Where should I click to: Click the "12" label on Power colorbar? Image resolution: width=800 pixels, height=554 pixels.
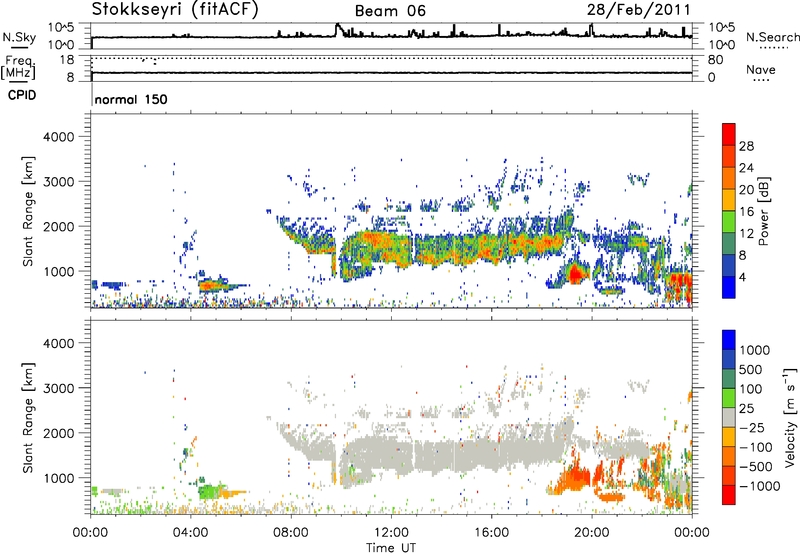746,234
